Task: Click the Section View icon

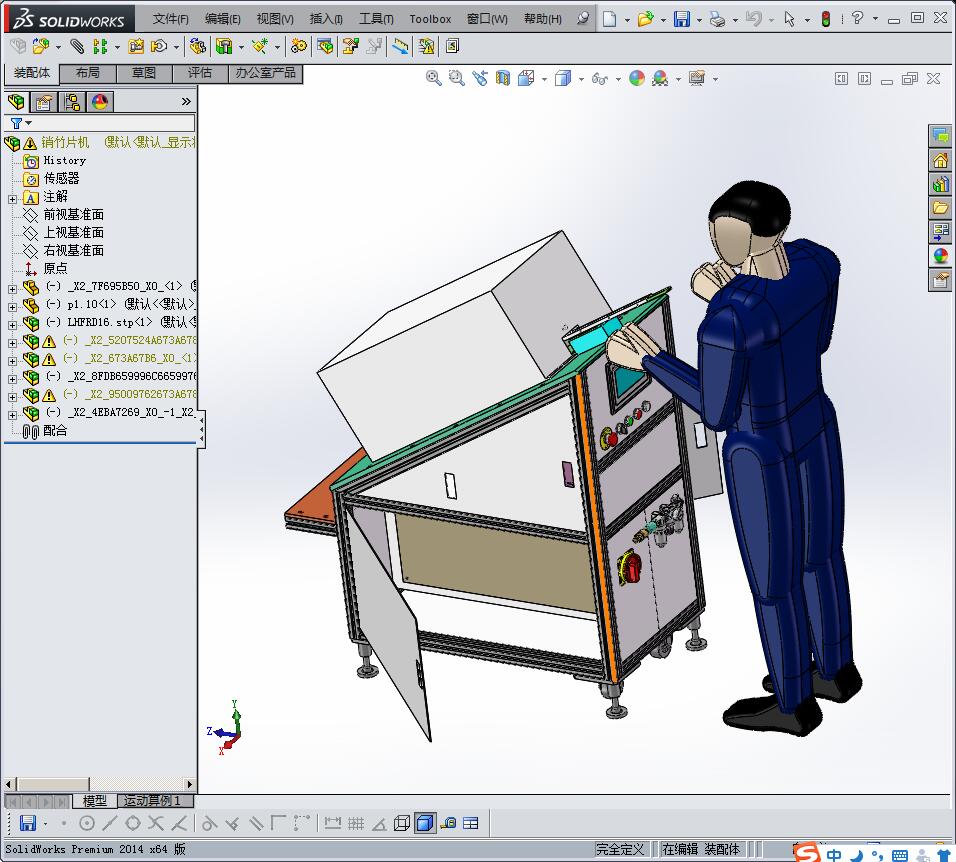Action: click(x=503, y=78)
